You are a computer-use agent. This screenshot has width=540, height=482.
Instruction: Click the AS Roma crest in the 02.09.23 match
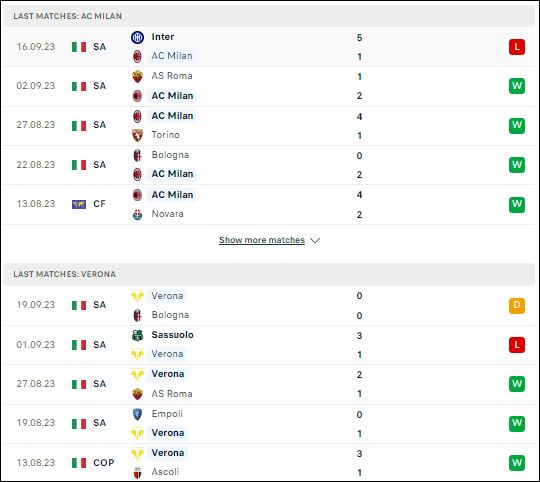pos(137,76)
